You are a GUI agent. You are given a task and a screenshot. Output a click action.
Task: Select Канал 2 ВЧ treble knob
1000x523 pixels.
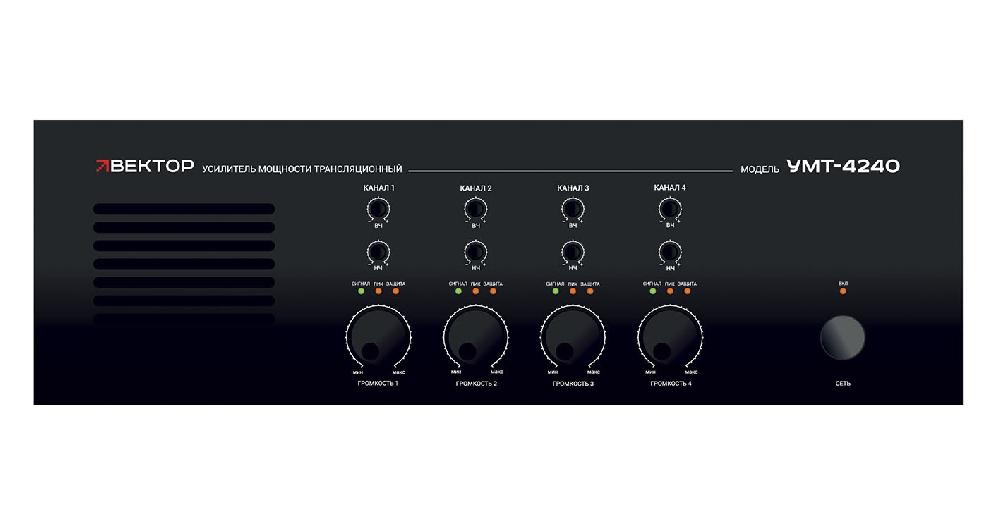pos(475,208)
